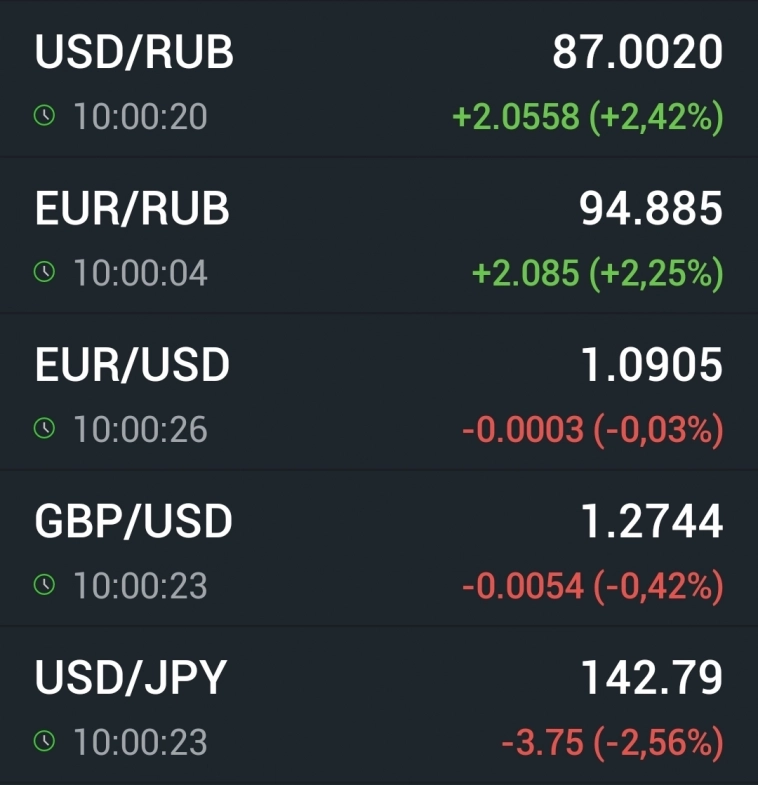This screenshot has width=758, height=785.
Task: Click the EUR/USD price 1.0905
Action: [651, 365]
